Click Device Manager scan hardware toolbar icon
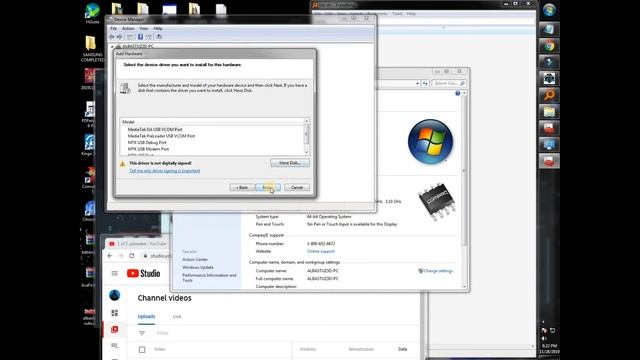The width and height of the screenshot is (640, 360). (159, 37)
